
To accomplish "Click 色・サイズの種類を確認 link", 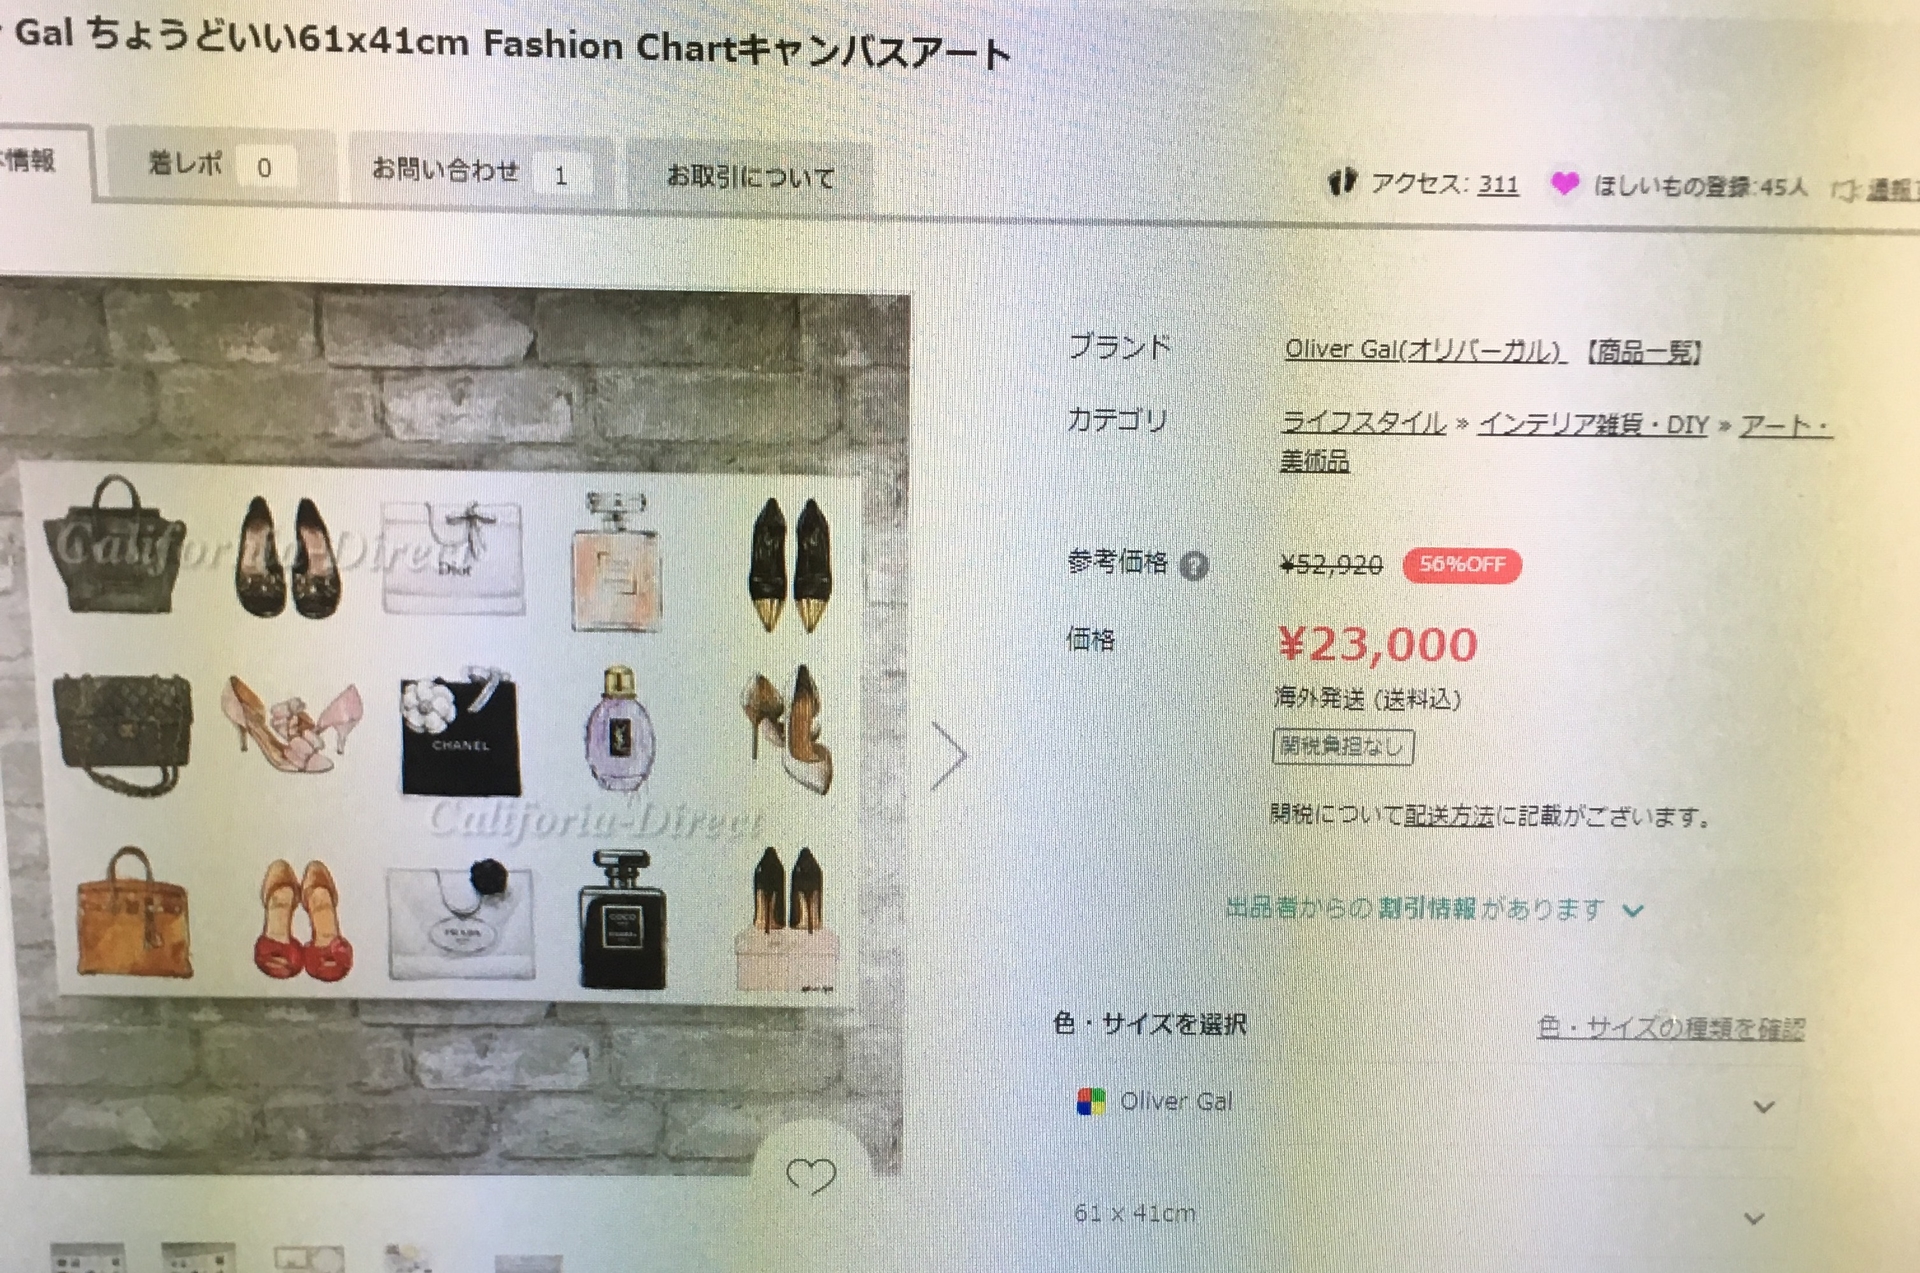I will point(1670,1028).
